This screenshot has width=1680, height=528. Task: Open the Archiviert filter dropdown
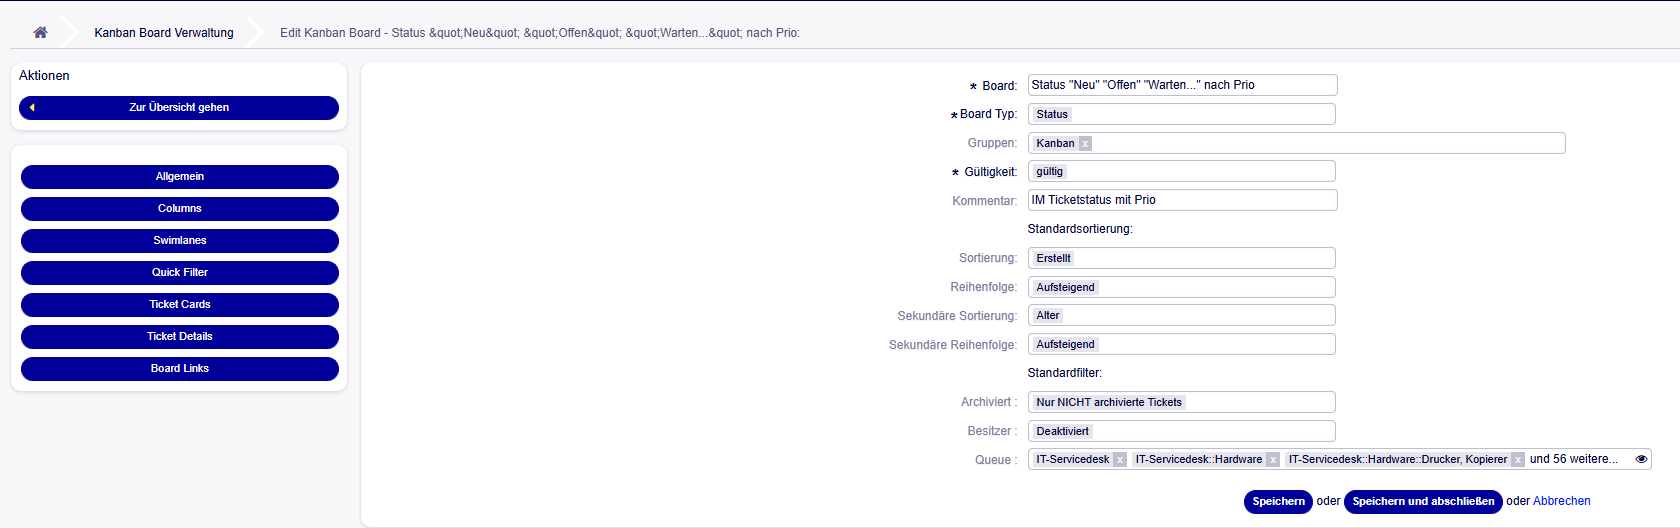point(1181,402)
